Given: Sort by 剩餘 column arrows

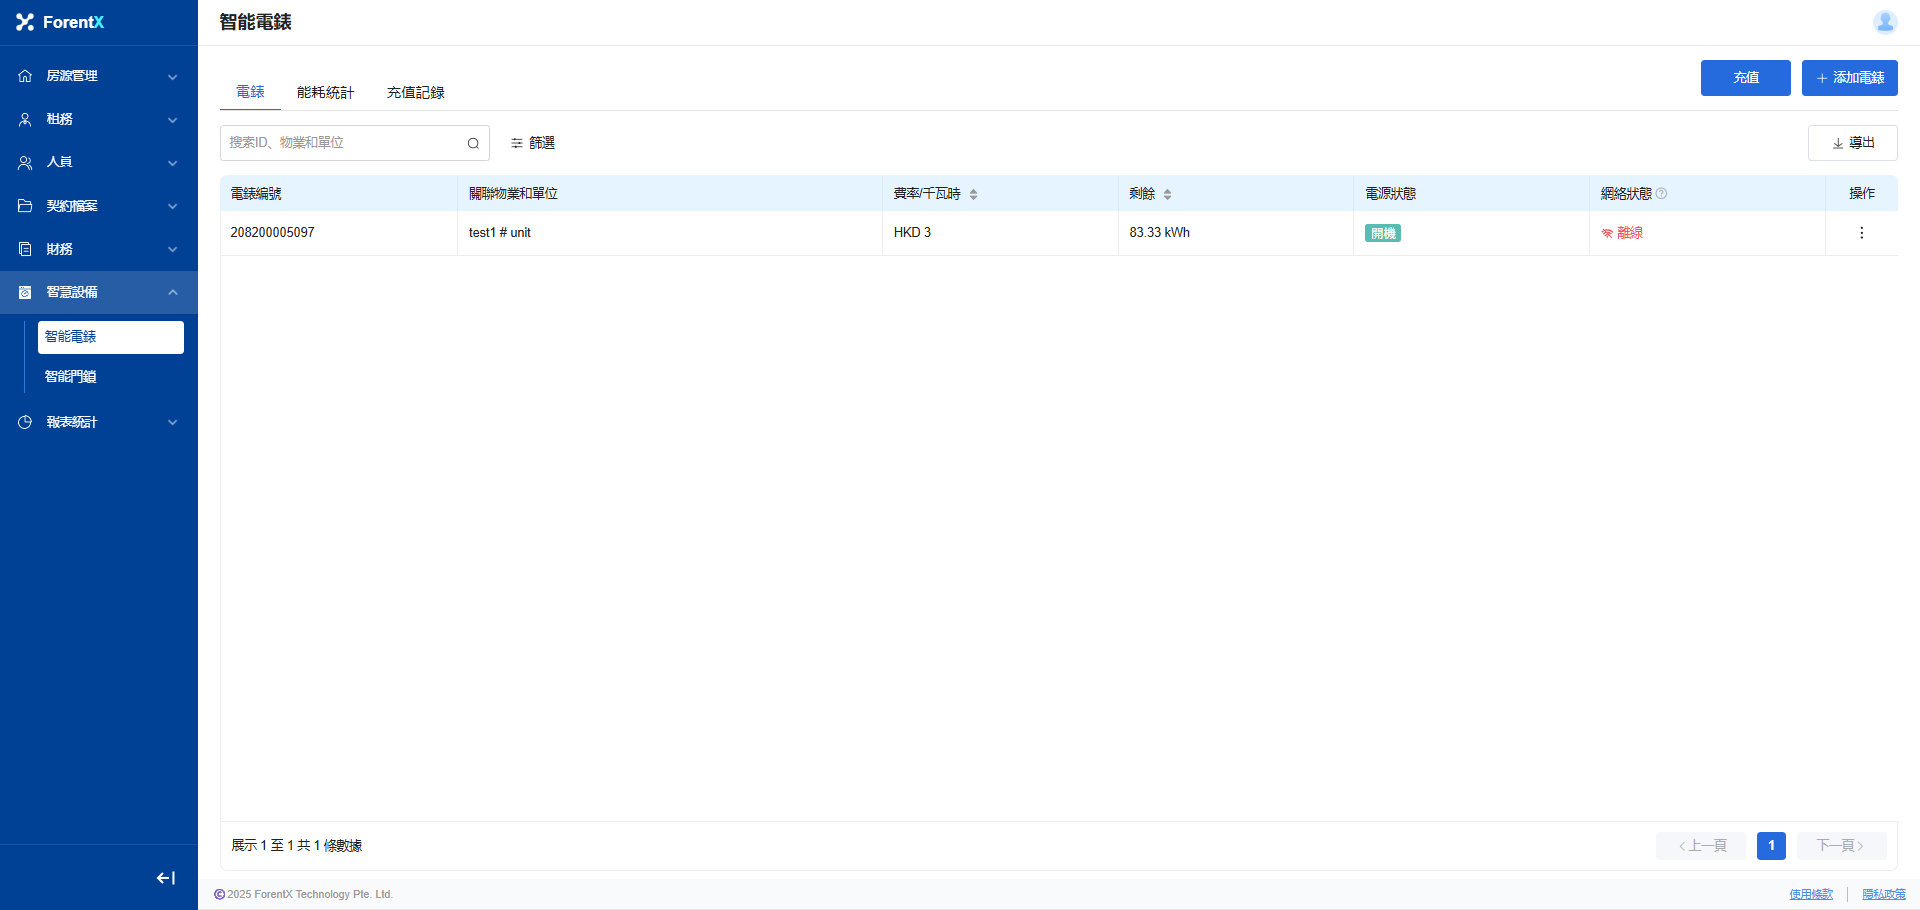Looking at the screenshot, I should click(1167, 194).
